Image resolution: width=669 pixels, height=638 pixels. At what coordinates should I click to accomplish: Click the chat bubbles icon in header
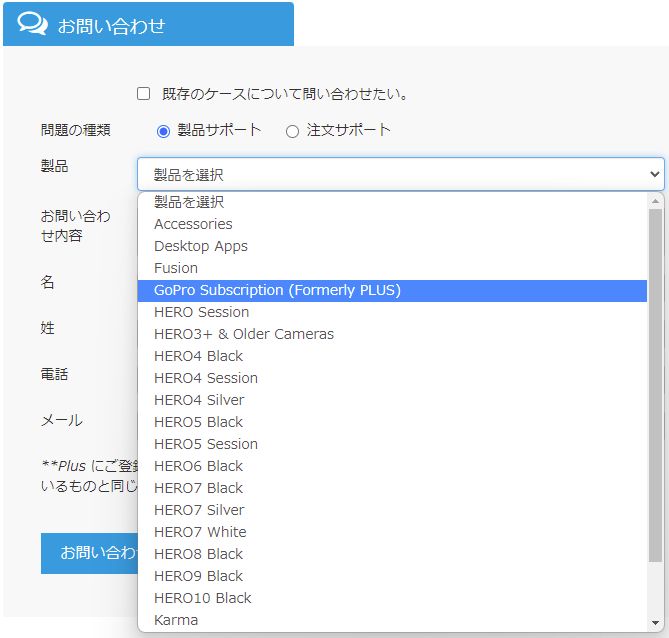32,24
